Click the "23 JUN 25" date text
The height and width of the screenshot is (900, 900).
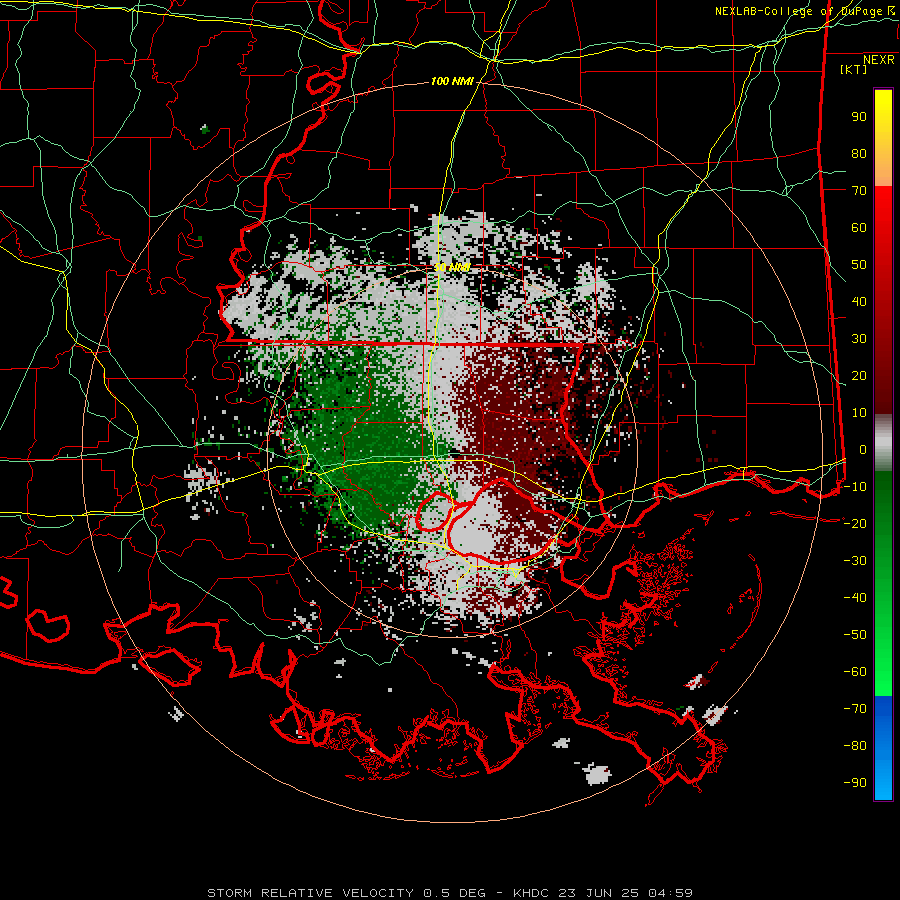point(599,893)
